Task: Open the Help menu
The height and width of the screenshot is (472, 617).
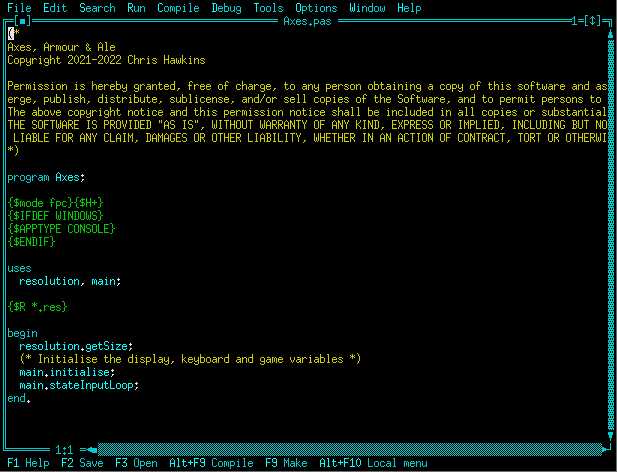Action: (x=409, y=8)
